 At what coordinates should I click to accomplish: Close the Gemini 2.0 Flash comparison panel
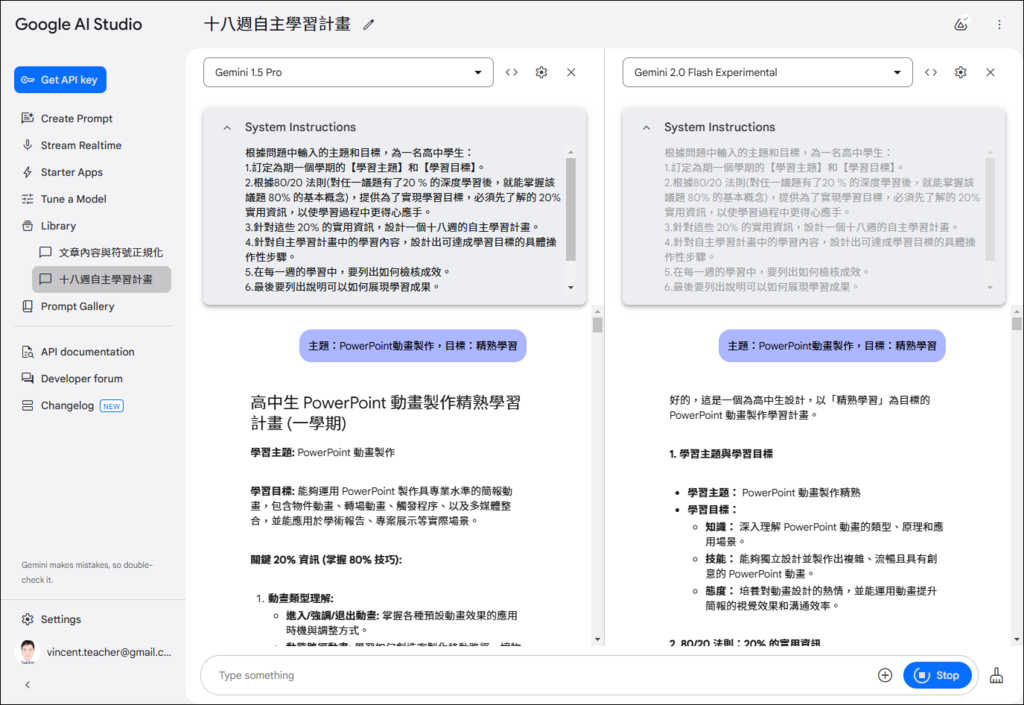coord(991,72)
